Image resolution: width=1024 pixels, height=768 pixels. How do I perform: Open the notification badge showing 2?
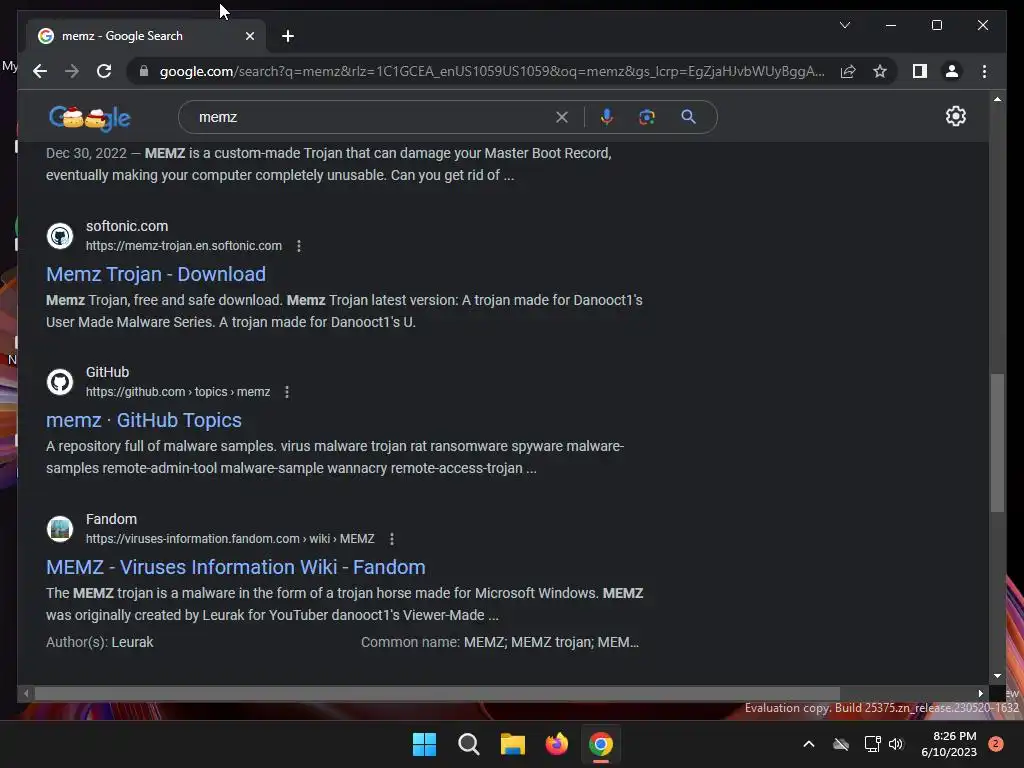[x=995, y=744]
